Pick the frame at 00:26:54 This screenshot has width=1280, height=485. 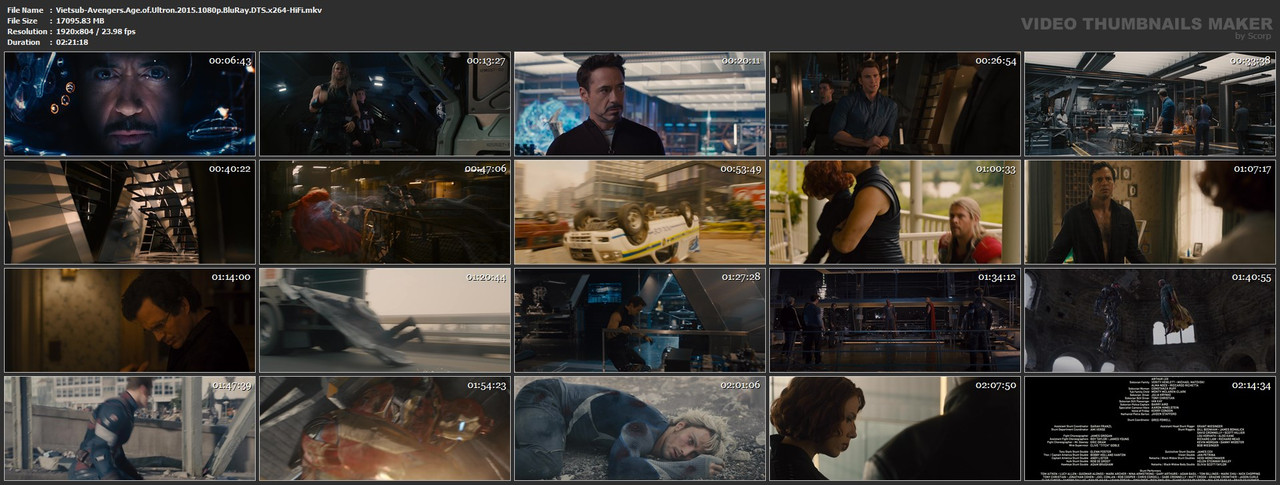(895, 104)
